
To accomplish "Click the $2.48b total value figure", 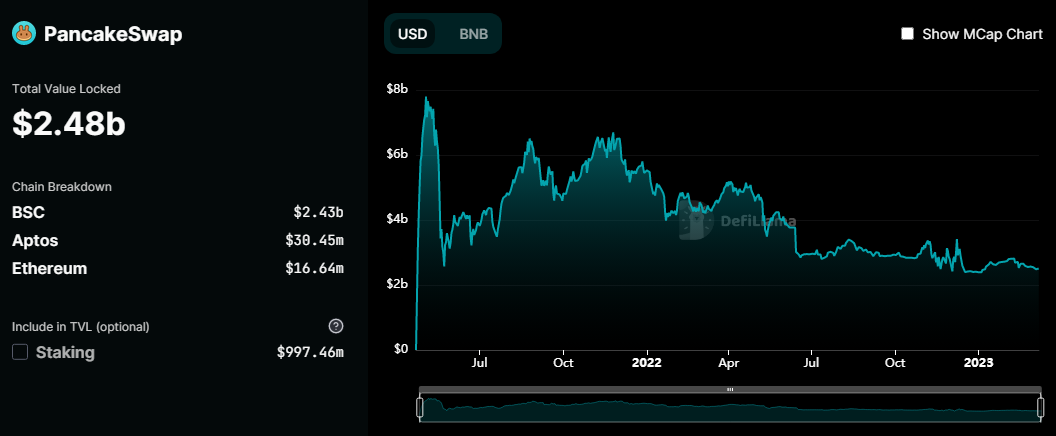I will (68, 123).
